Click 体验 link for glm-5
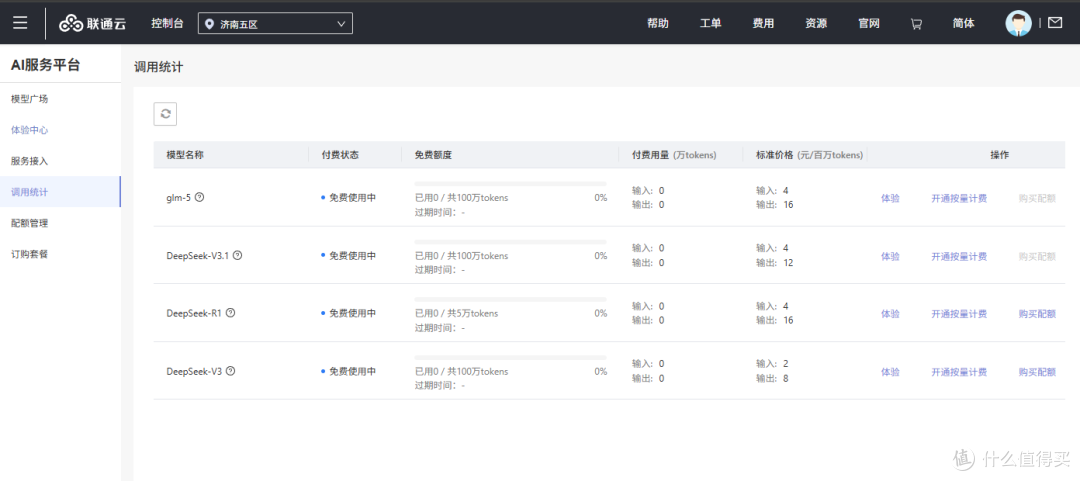 (x=890, y=198)
